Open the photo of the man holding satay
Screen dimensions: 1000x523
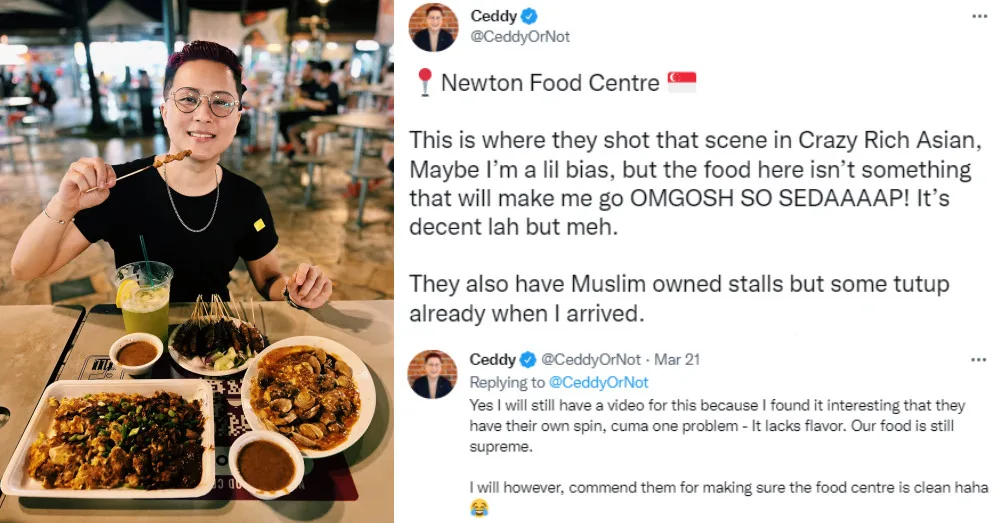click(x=197, y=261)
